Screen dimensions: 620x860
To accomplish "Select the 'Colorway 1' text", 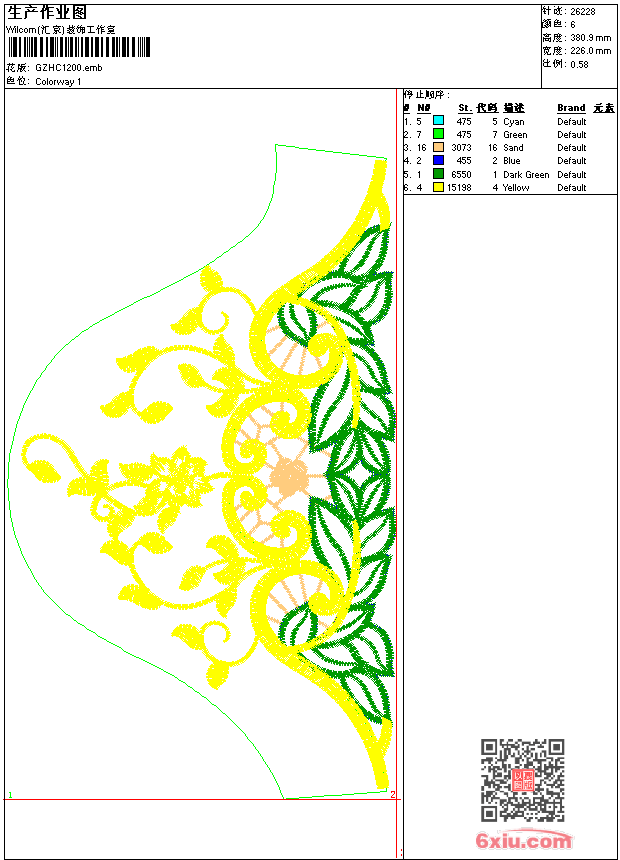I will pyautogui.click(x=58, y=82).
